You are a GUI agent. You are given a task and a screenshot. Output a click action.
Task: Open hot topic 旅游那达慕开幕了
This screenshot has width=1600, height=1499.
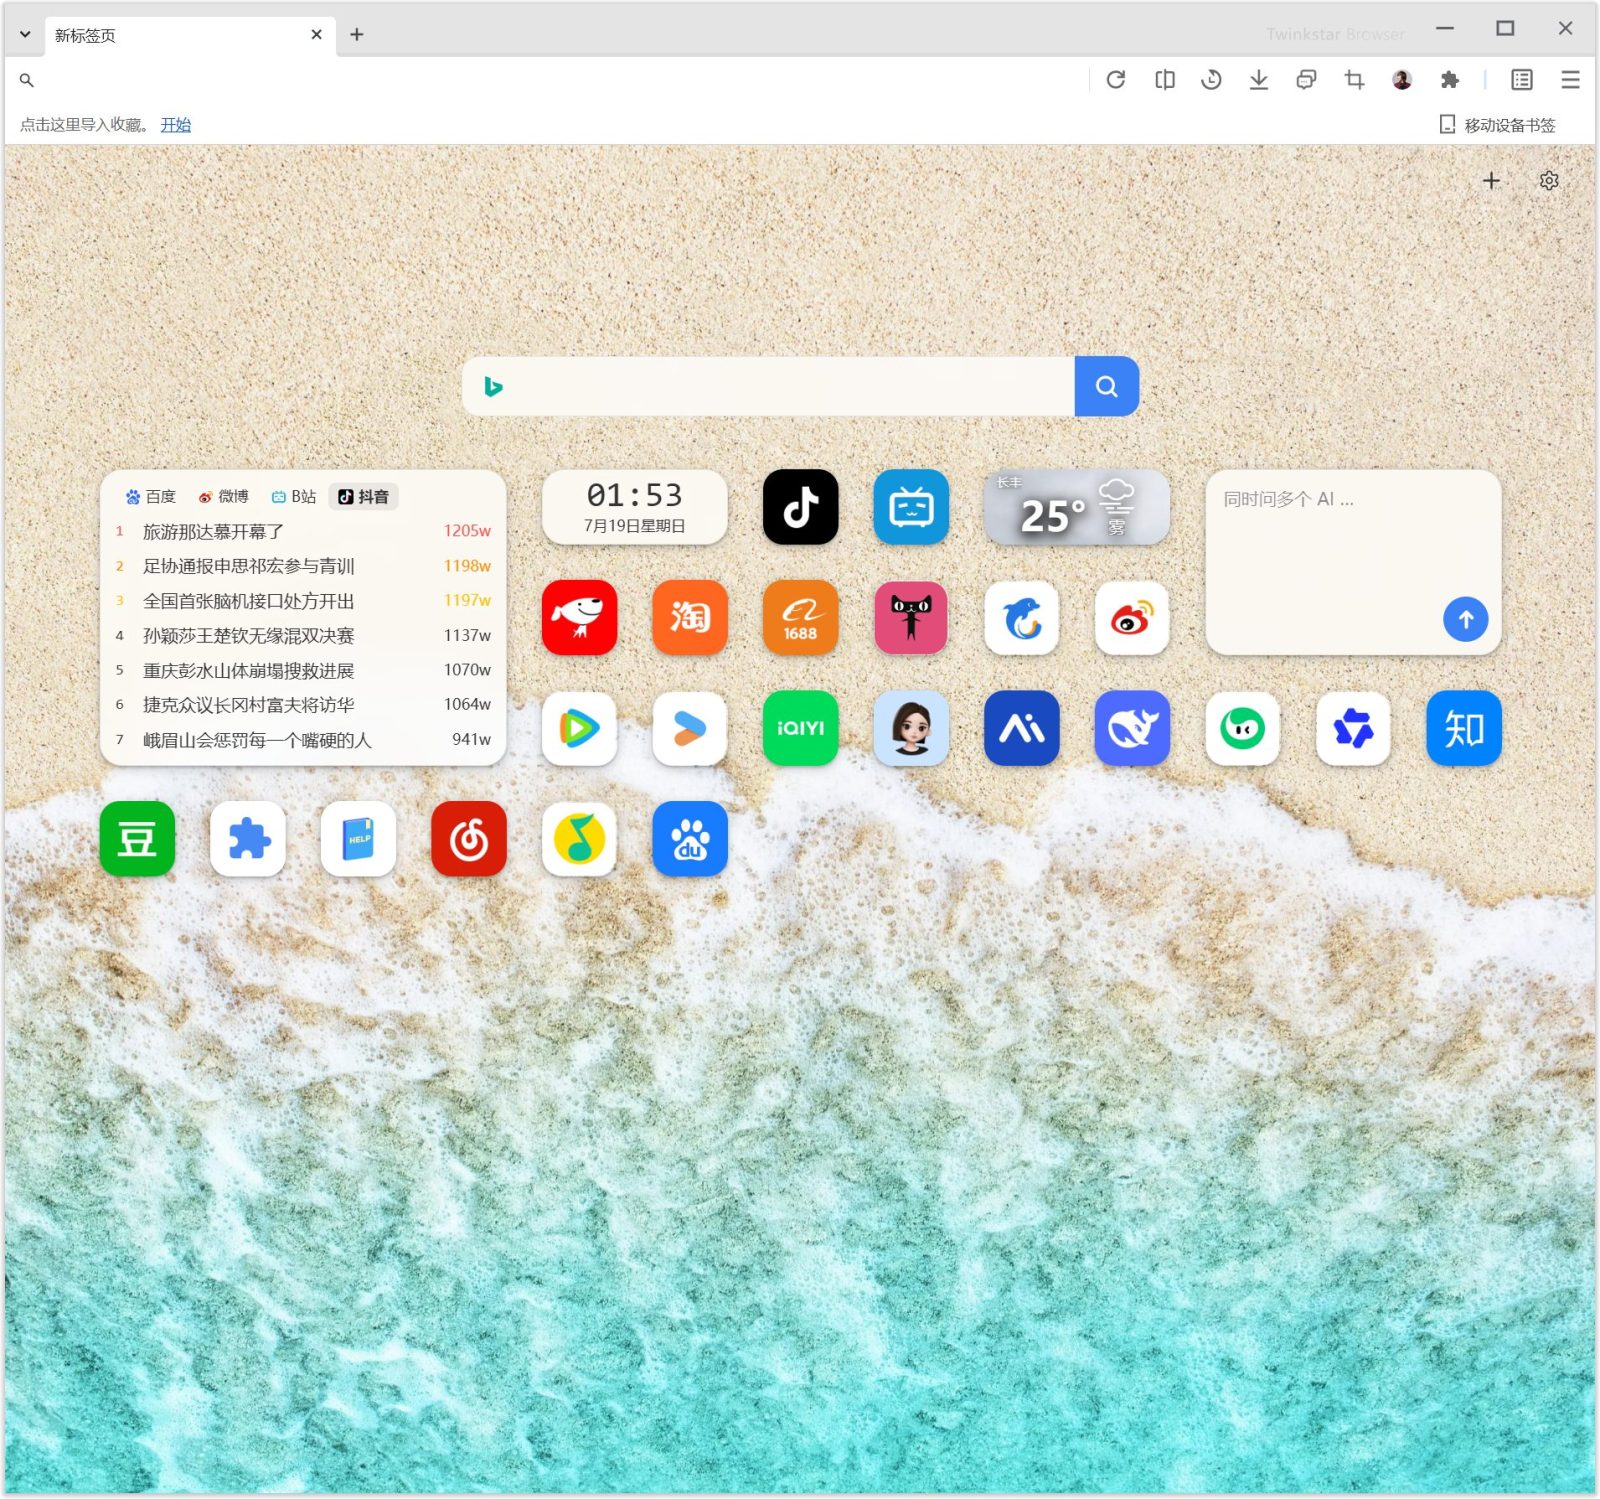303,531
